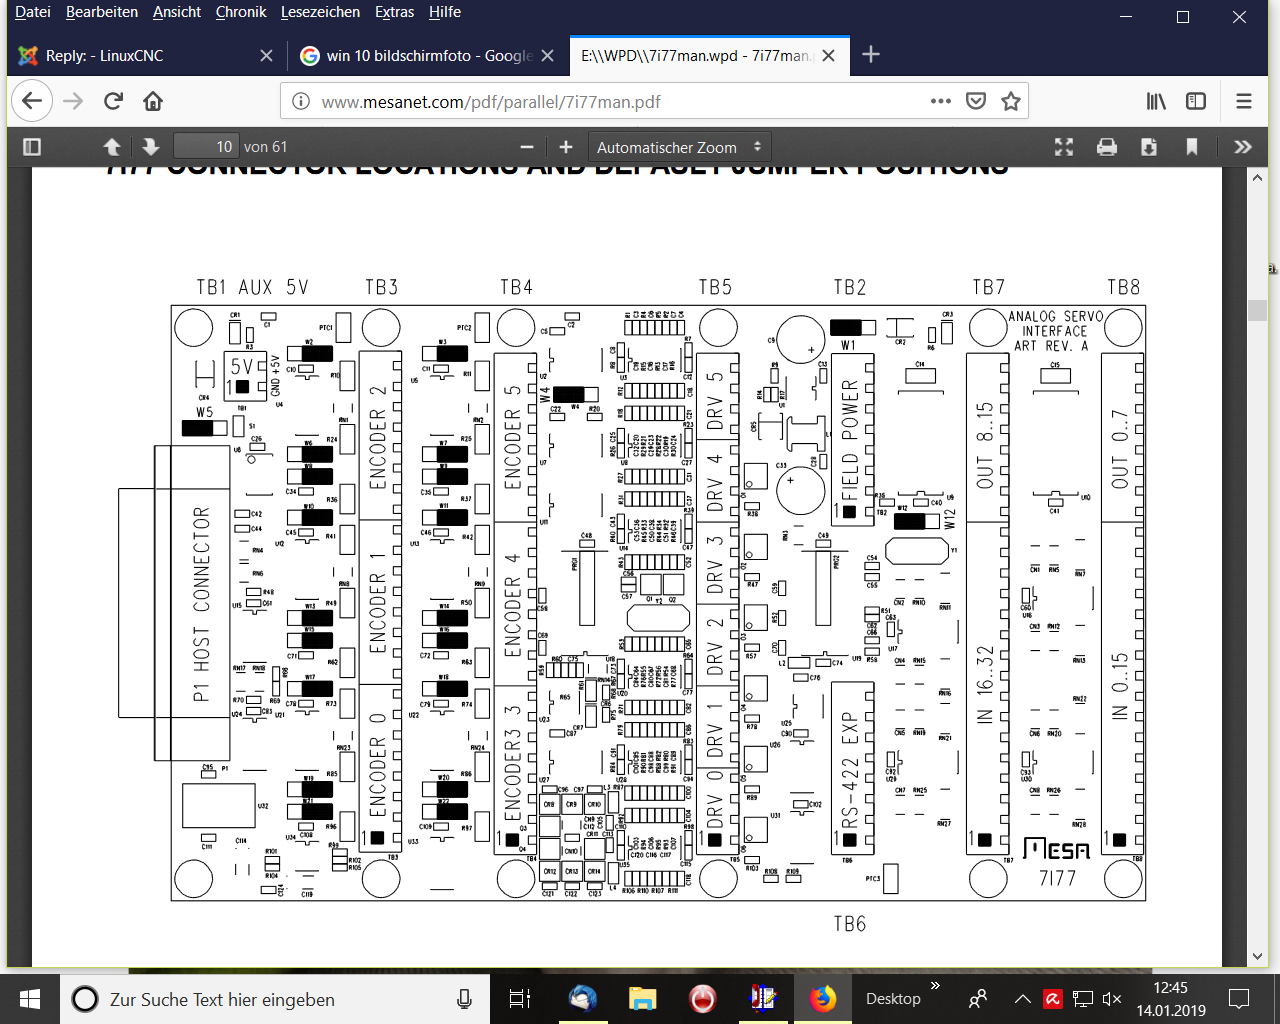This screenshot has height=1024, width=1280.
Task: Click the PDF current view bookmark icon
Action: 1192,147
